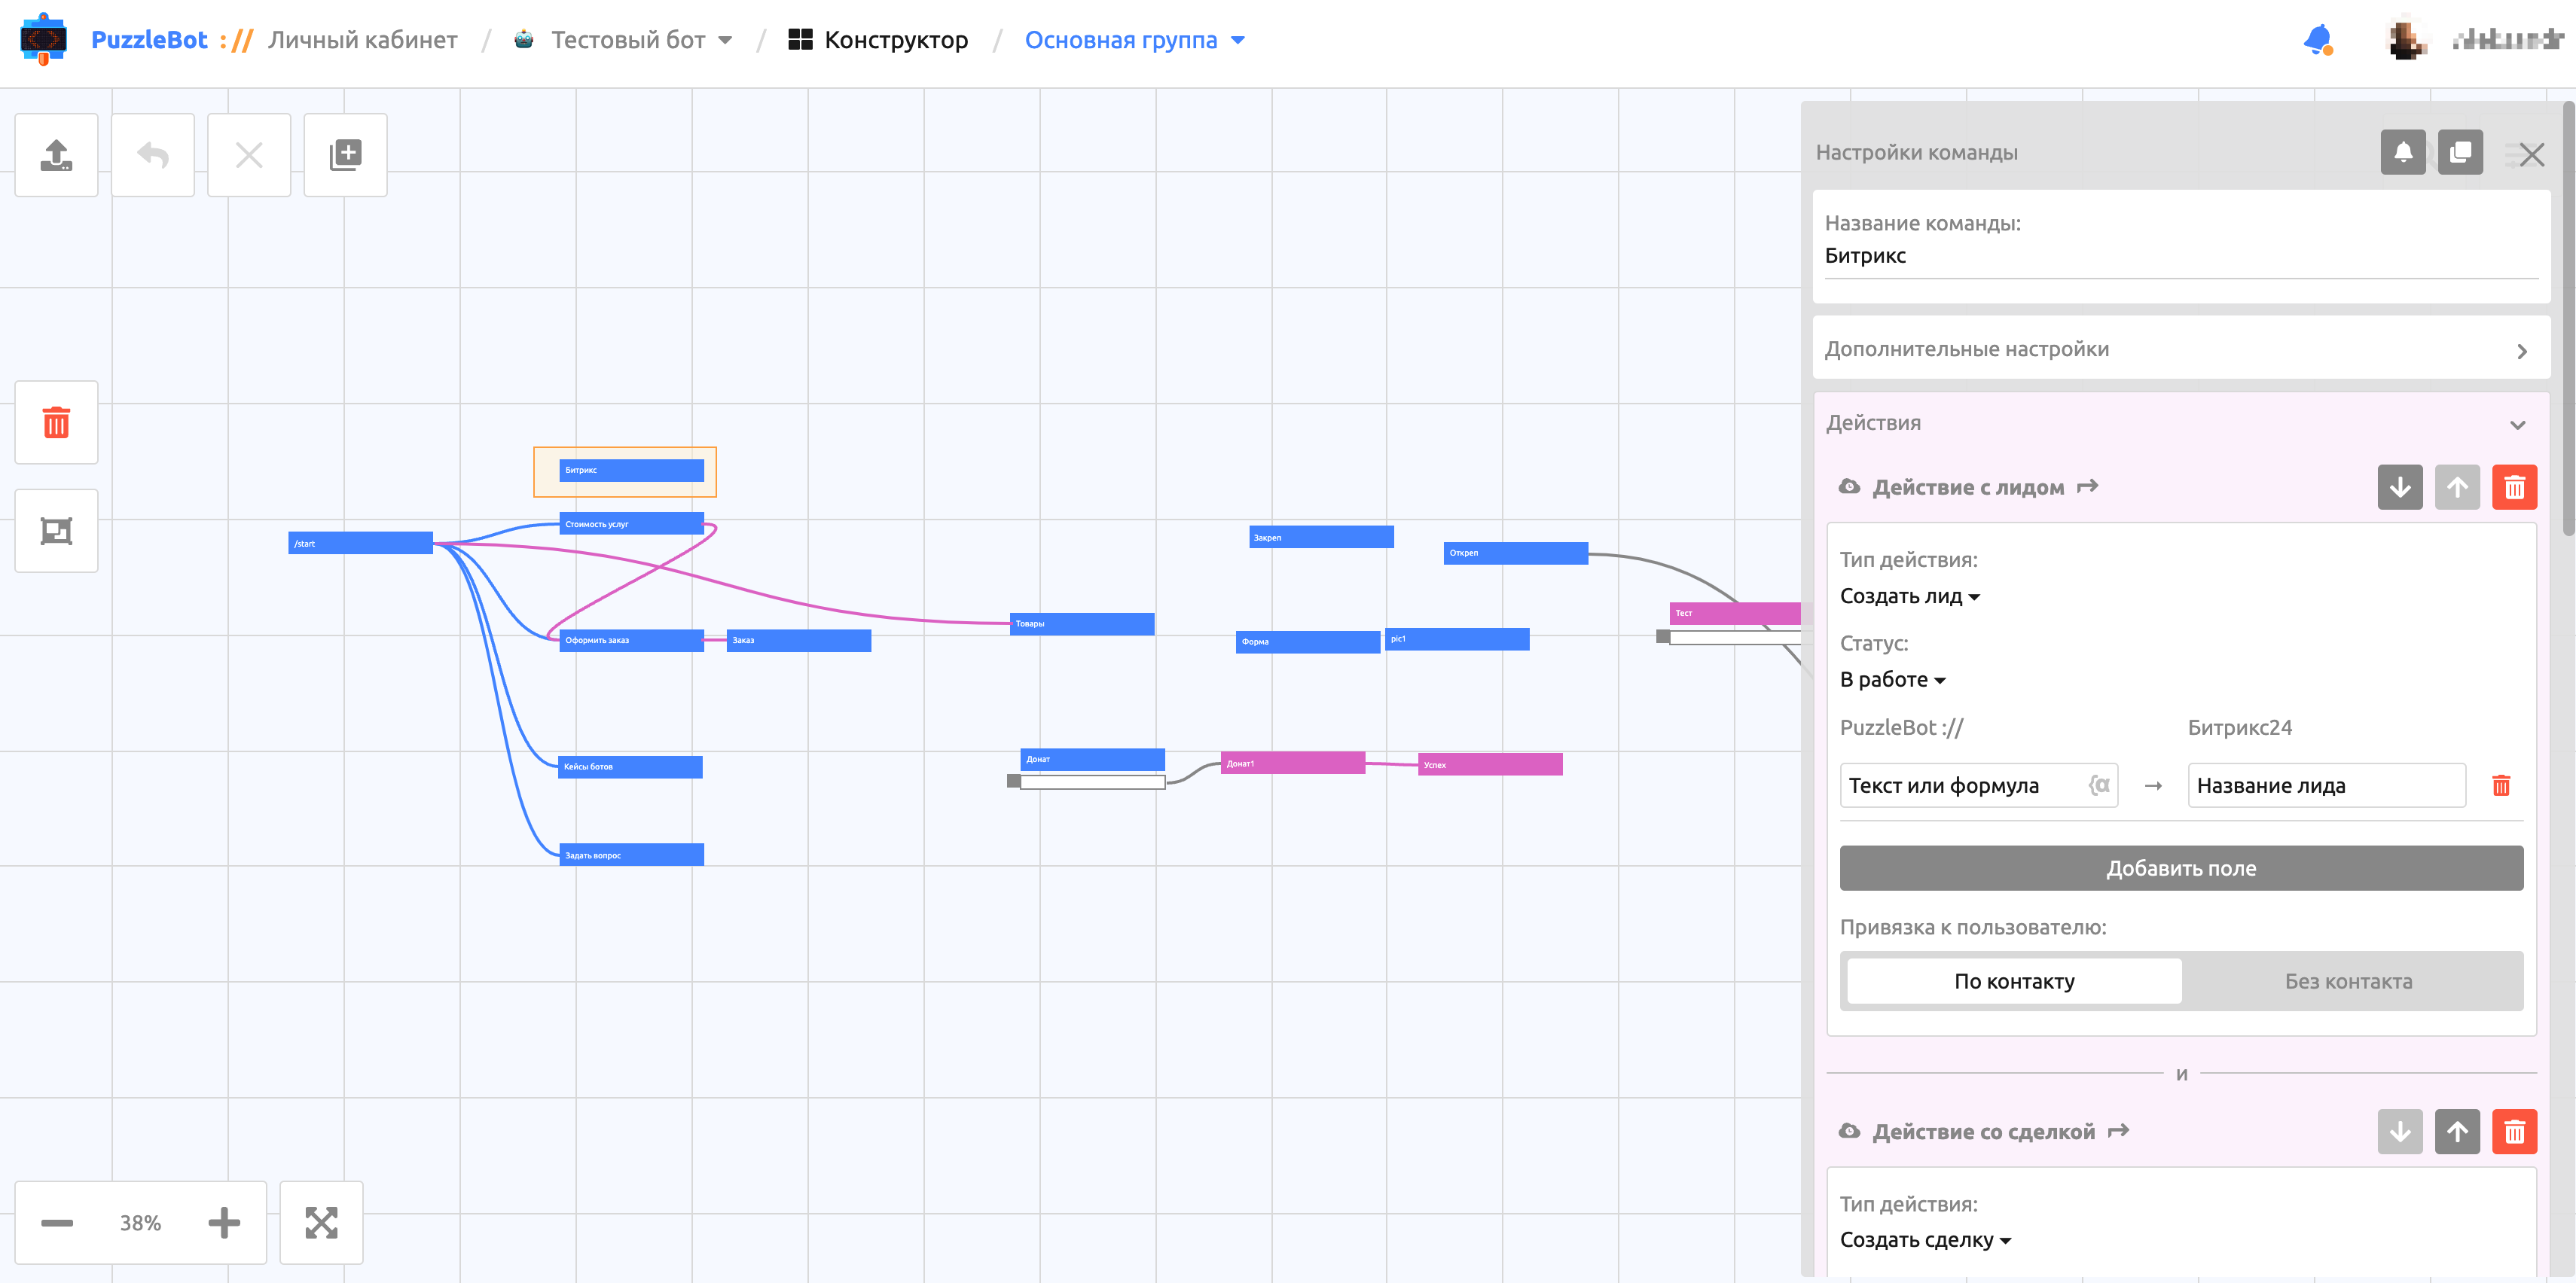
Task: Click the undo arrow icon
Action: point(153,155)
